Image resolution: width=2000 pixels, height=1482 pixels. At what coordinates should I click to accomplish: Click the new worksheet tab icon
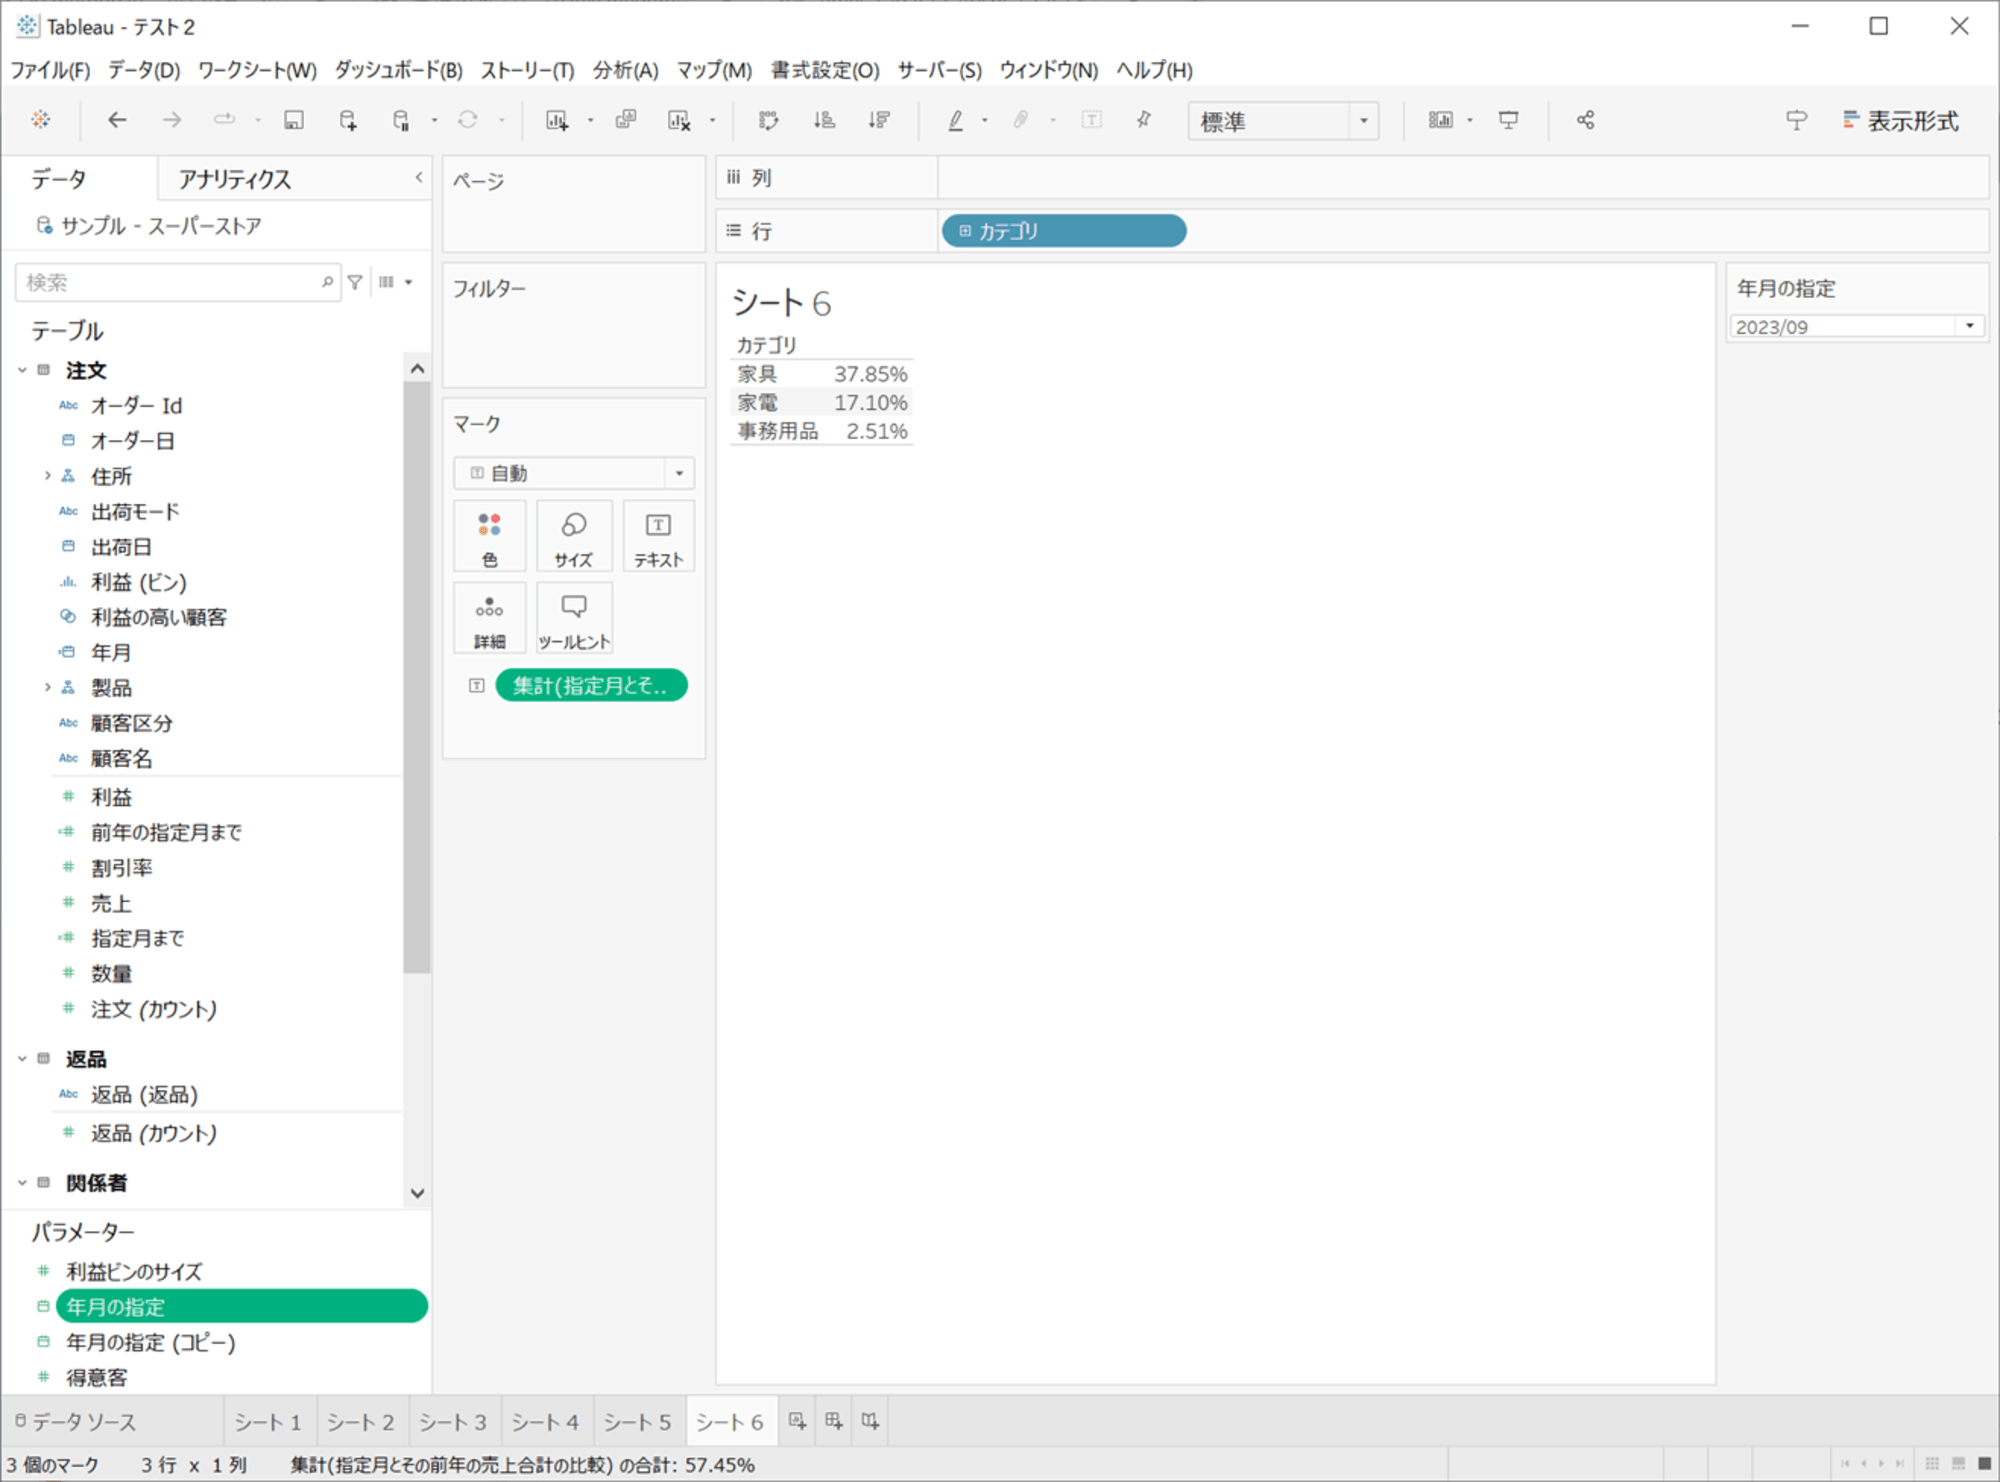[x=797, y=1421]
